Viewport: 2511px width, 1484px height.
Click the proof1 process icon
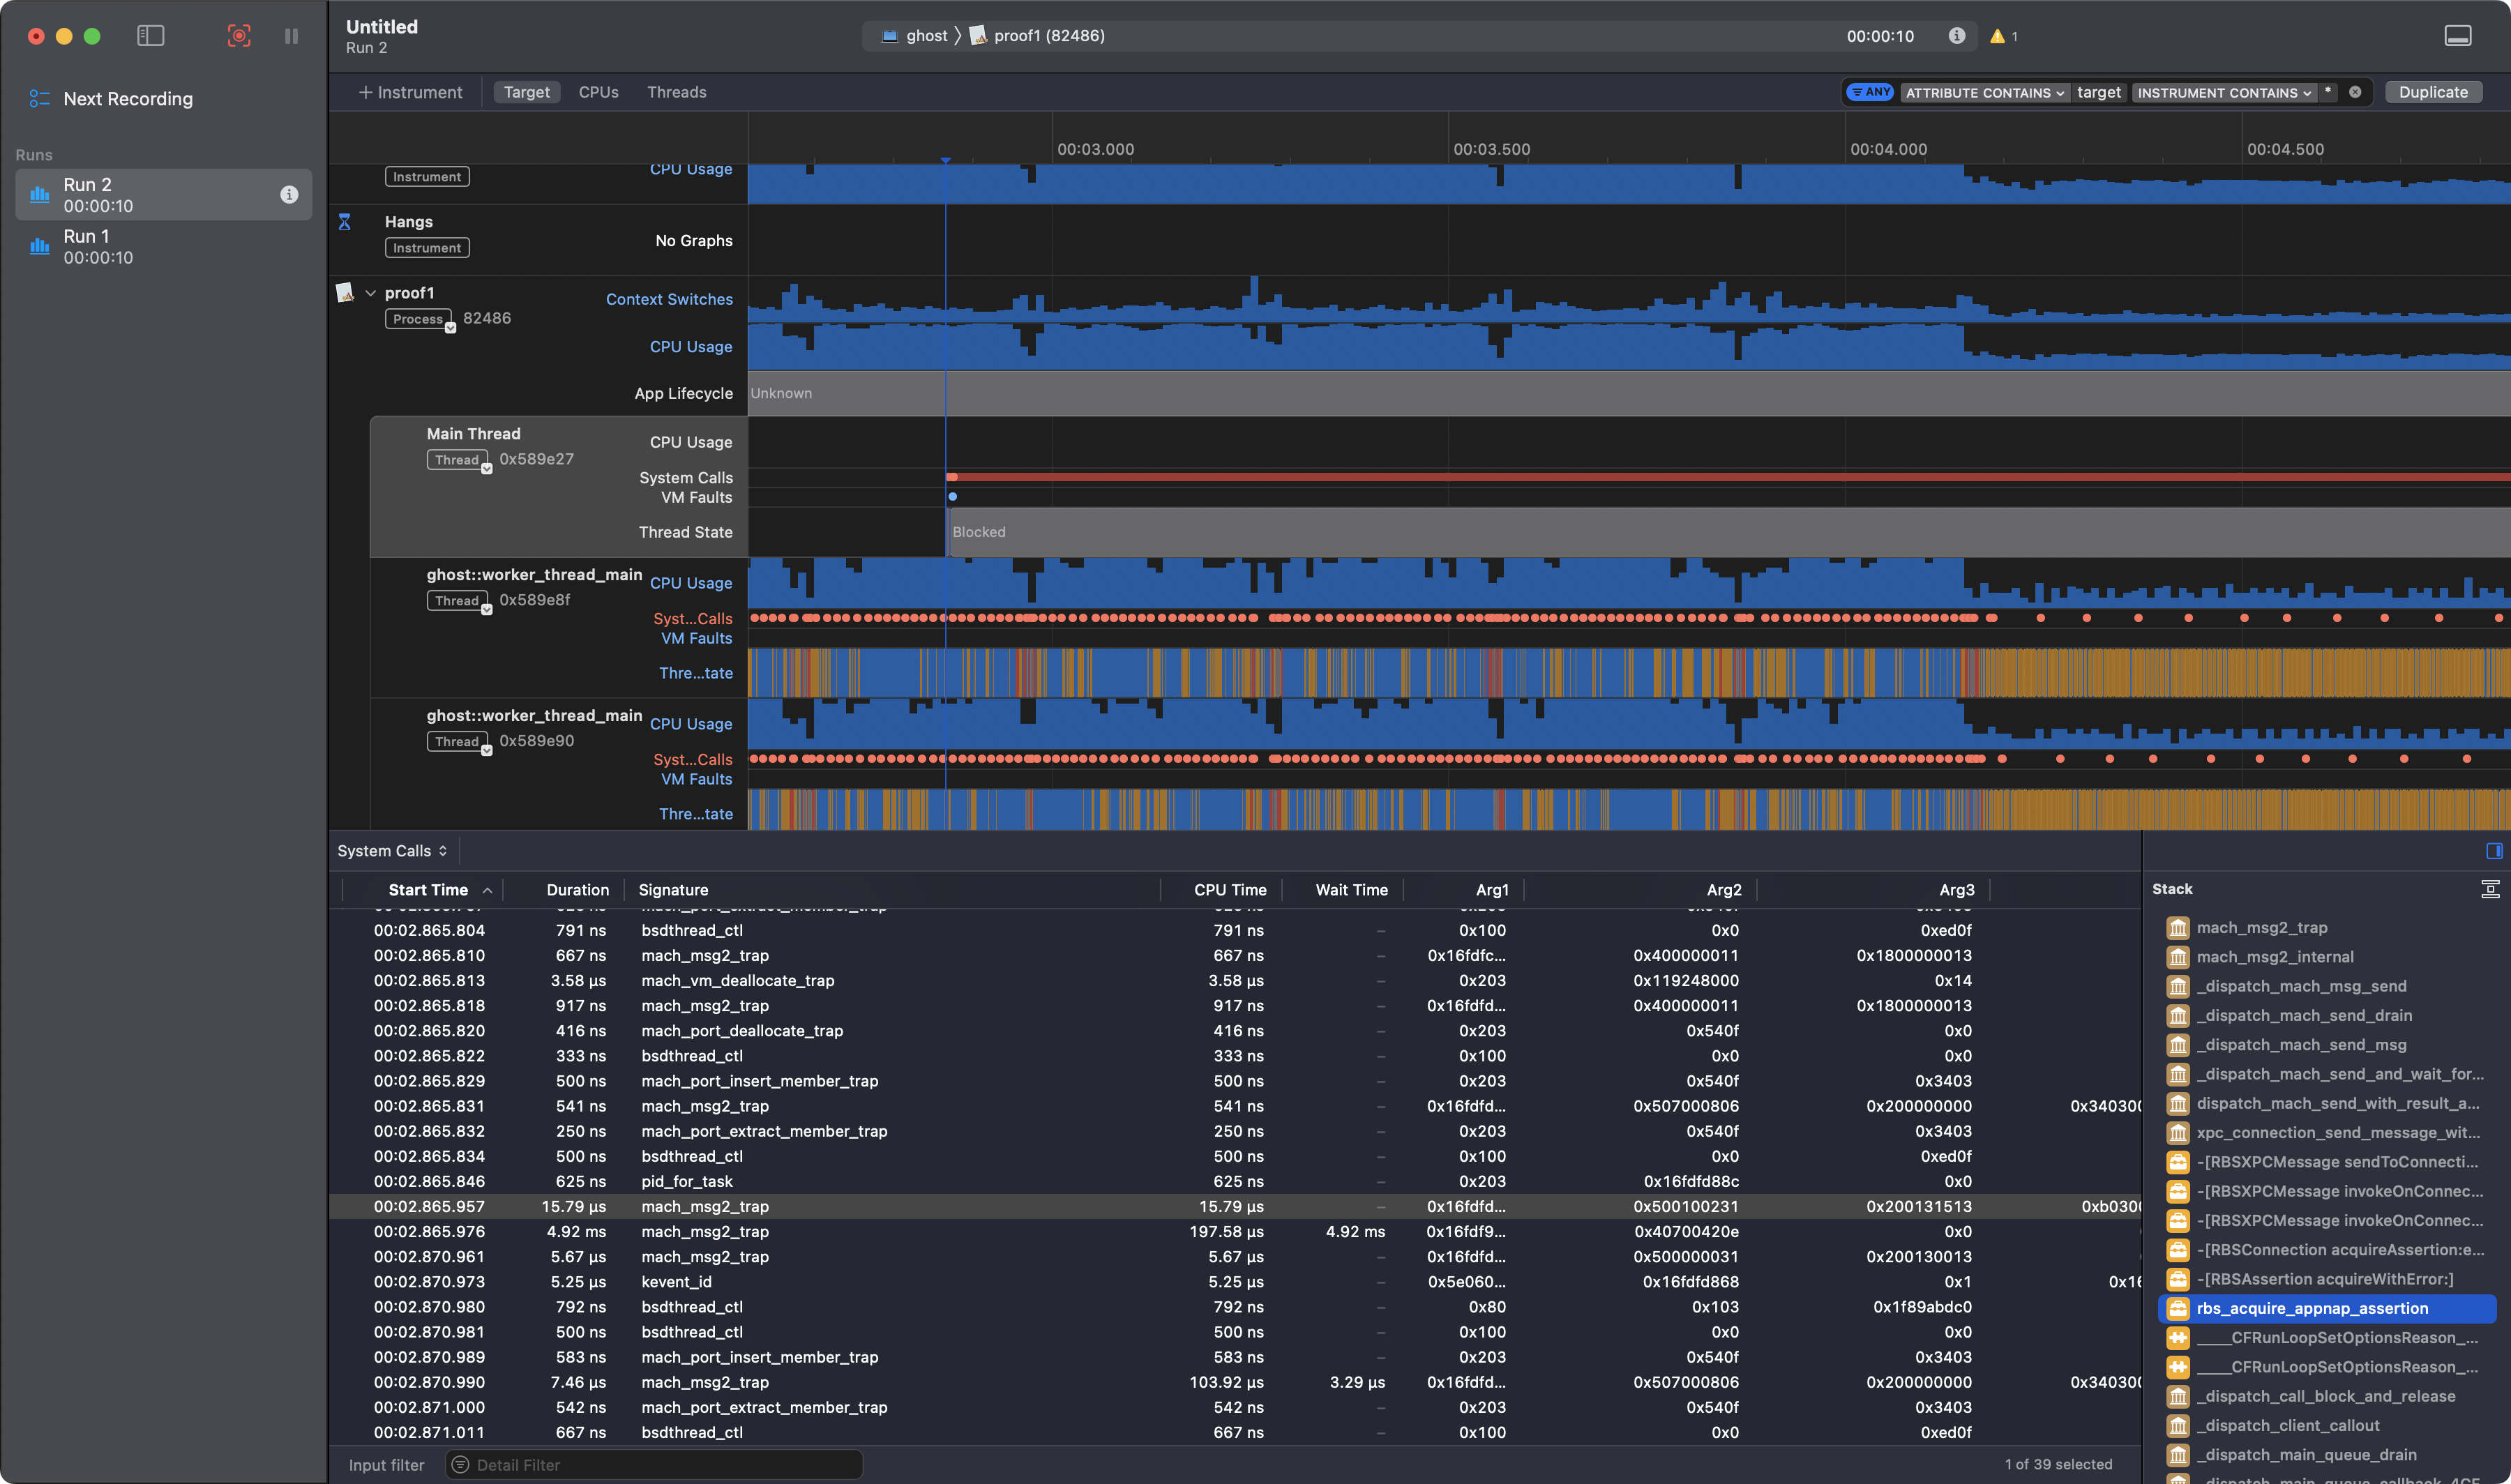click(x=345, y=292)
